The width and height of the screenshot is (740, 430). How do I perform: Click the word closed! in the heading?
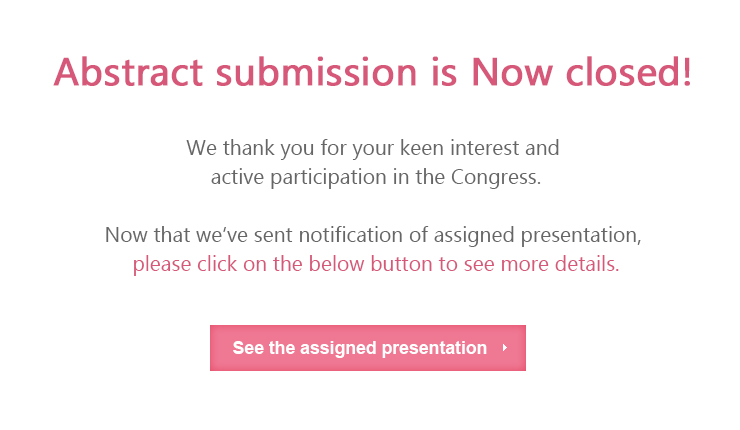[629, 72]
